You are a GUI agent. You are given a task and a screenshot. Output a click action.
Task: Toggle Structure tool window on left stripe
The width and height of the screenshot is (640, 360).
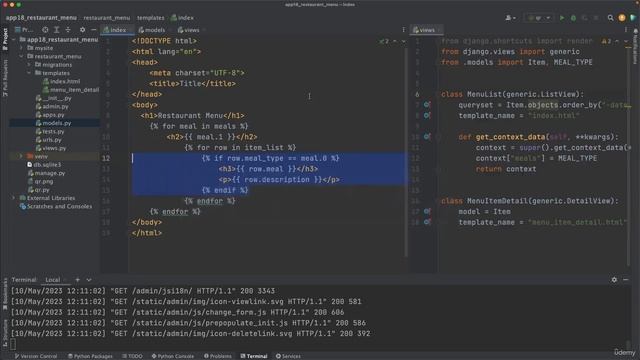(x=5, y=333)
